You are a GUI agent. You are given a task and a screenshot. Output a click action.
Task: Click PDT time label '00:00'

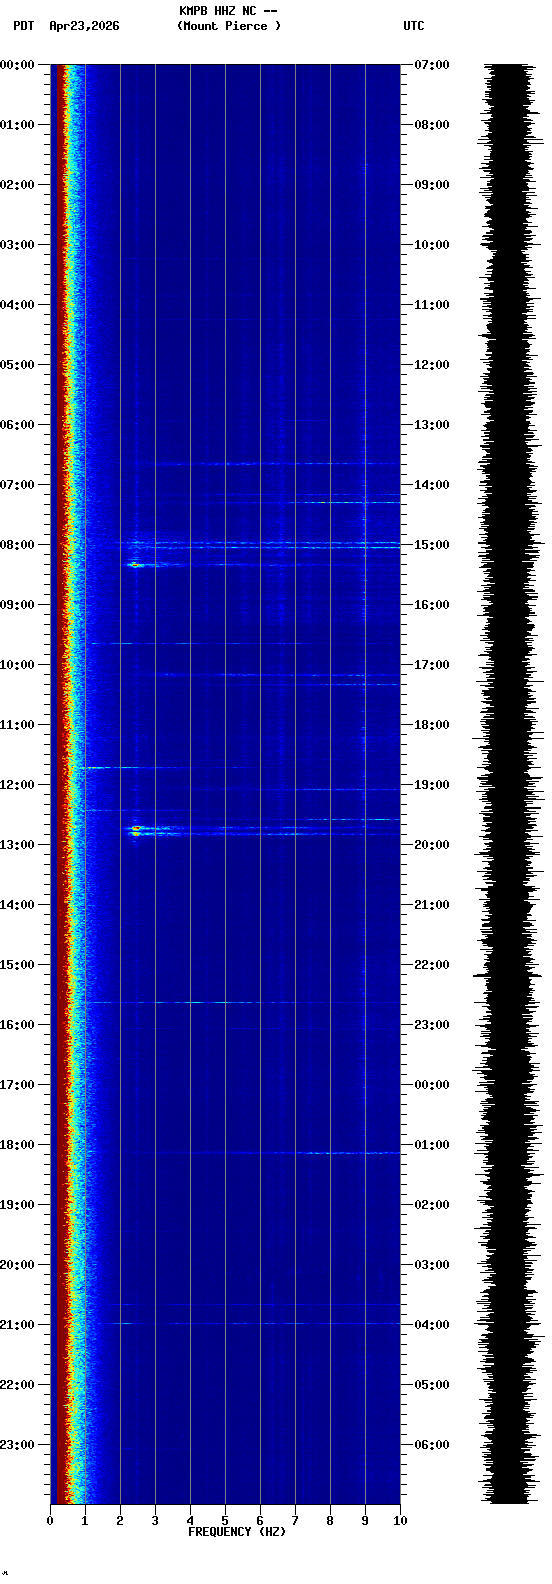point(18,65)
